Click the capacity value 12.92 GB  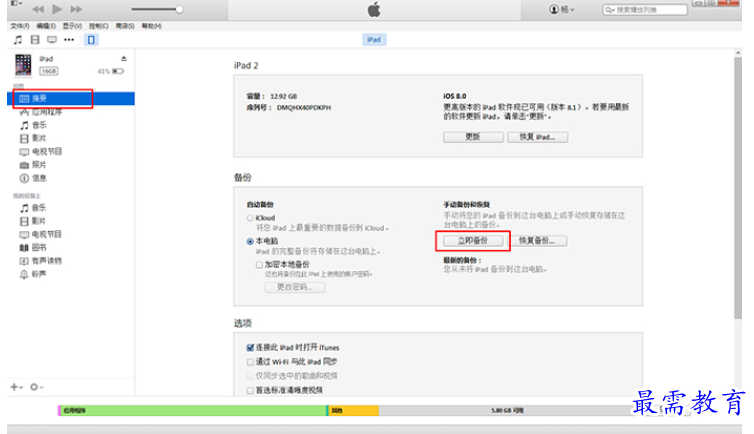click(284, 96)
